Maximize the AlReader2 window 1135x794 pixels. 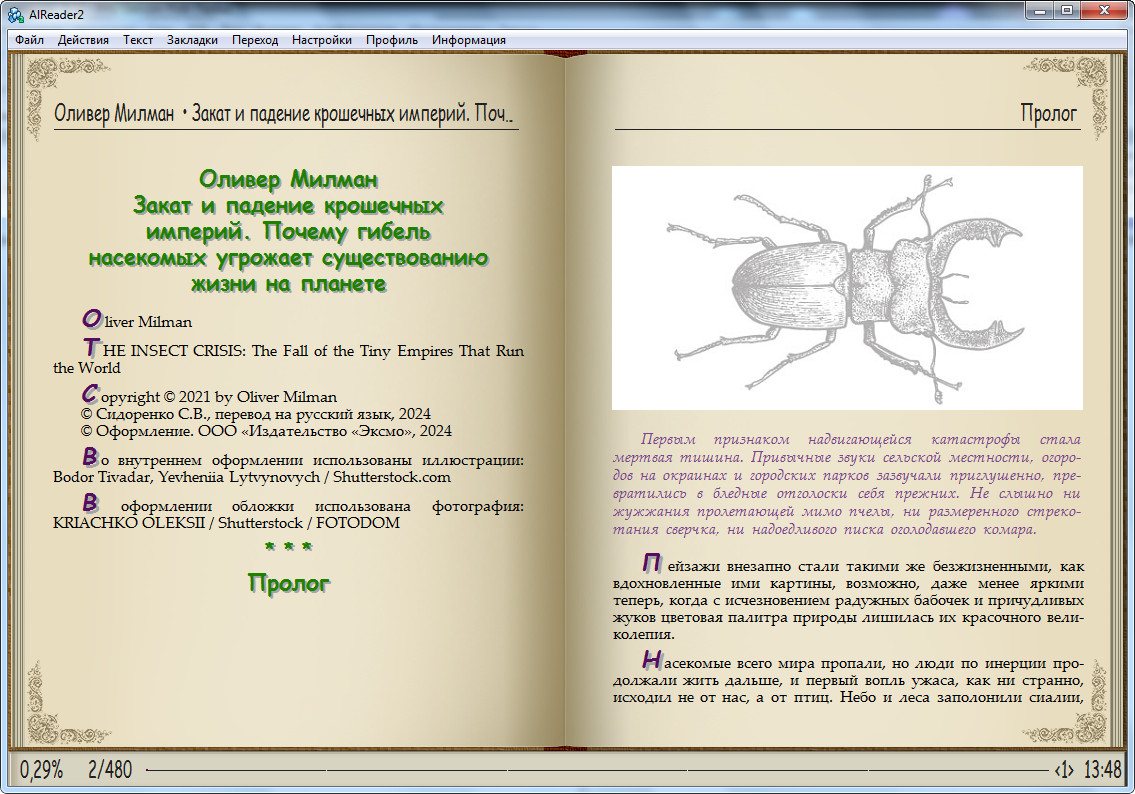click(x=1067, y=10)
